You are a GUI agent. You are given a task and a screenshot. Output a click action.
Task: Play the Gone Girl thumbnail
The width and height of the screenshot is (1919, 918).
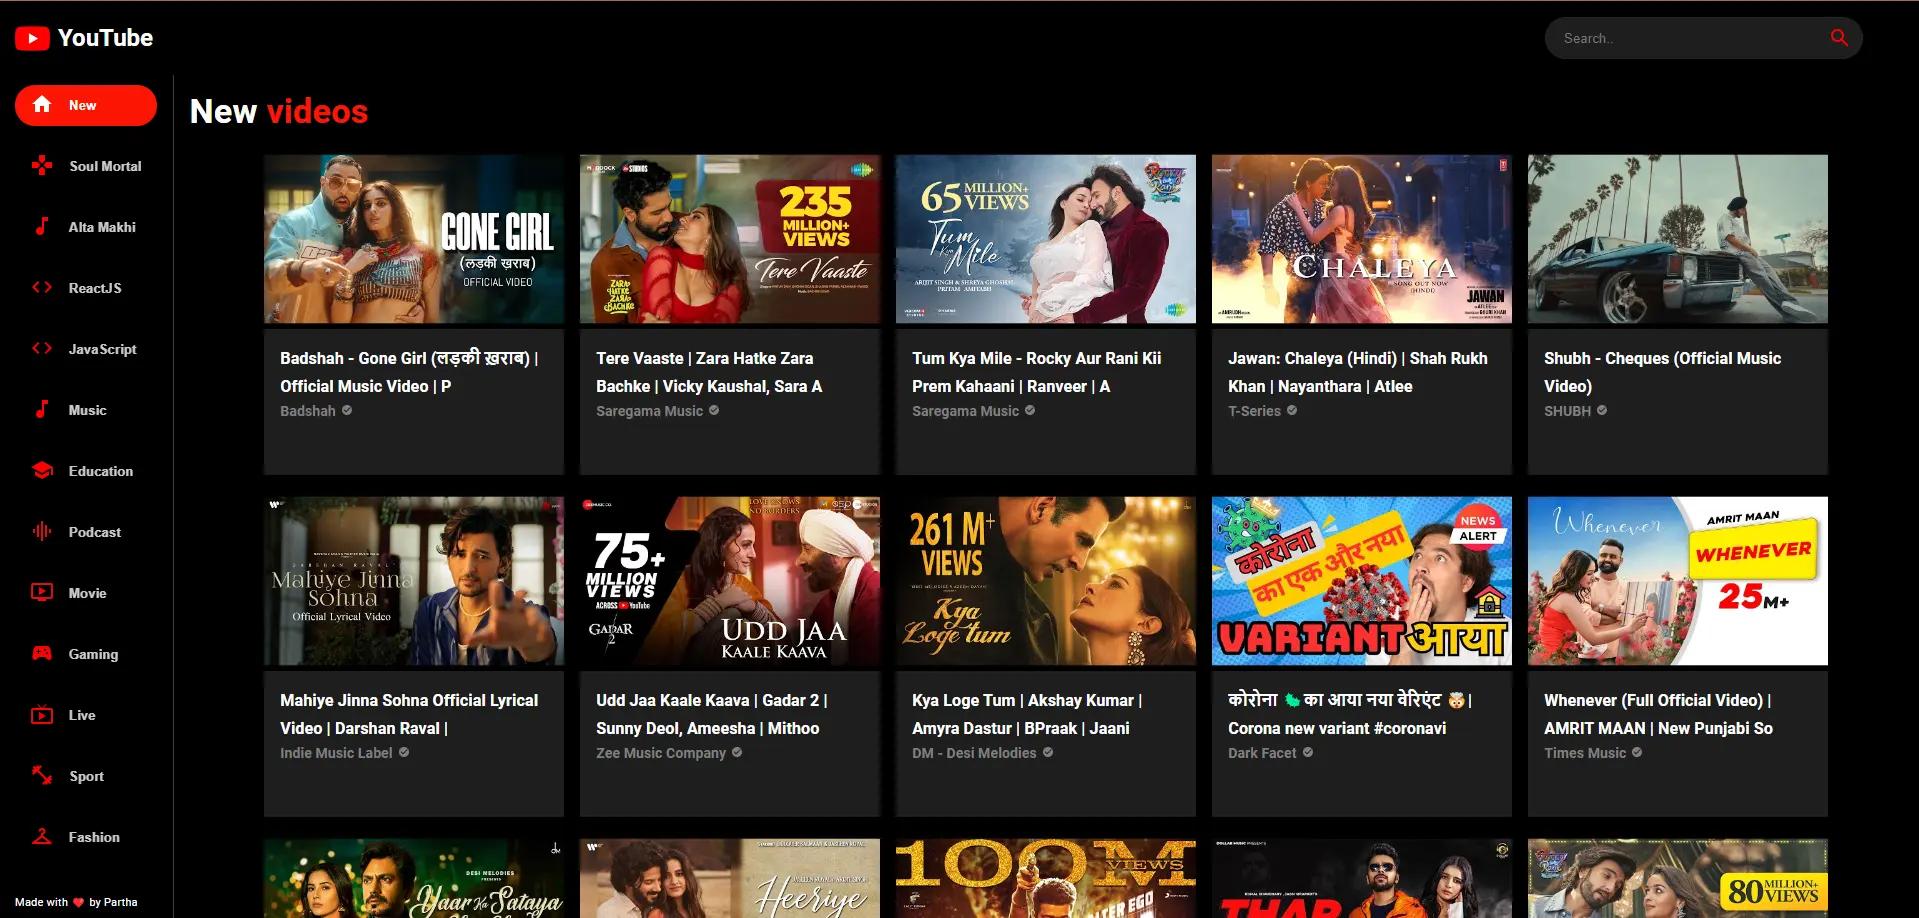[x=414, y=239]
